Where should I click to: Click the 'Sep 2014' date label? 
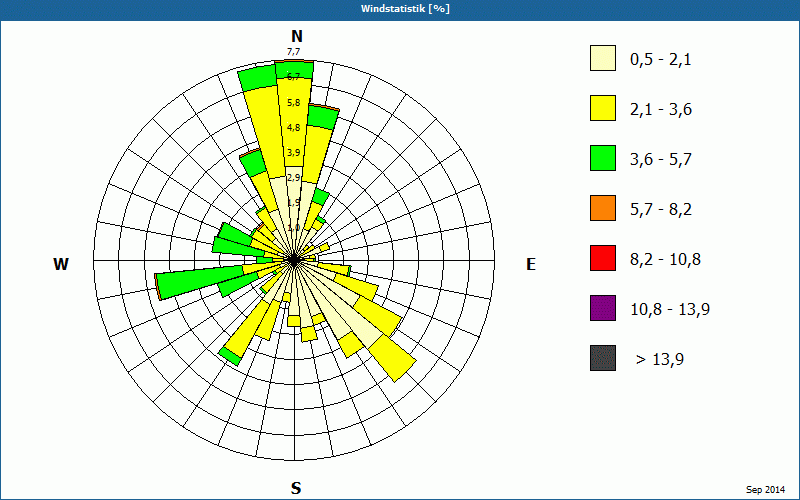click(x=765, y=490)
